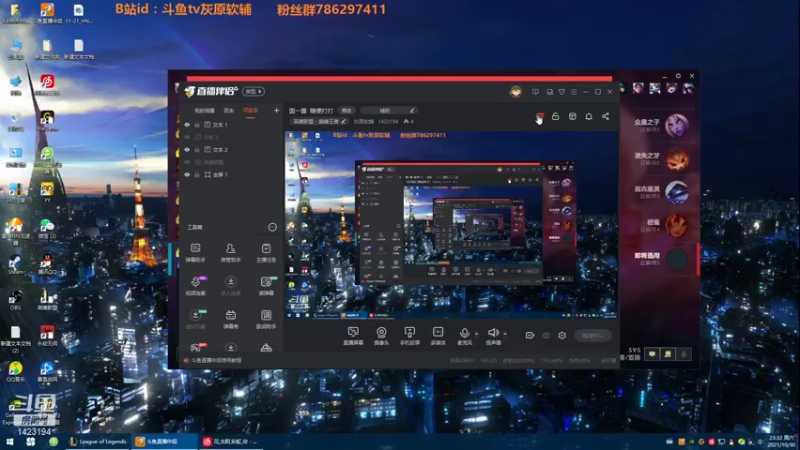Viewport: 800px width, 450px height.
Task: Toggle preview eye in bottom bar
Action: [x=546, y=335]
